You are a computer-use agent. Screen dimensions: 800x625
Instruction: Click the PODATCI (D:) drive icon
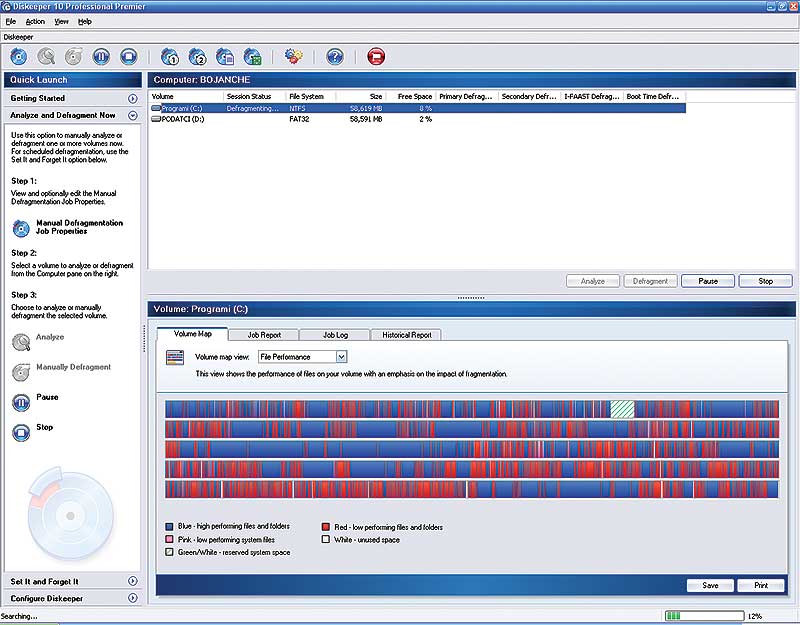coord(156,119)
